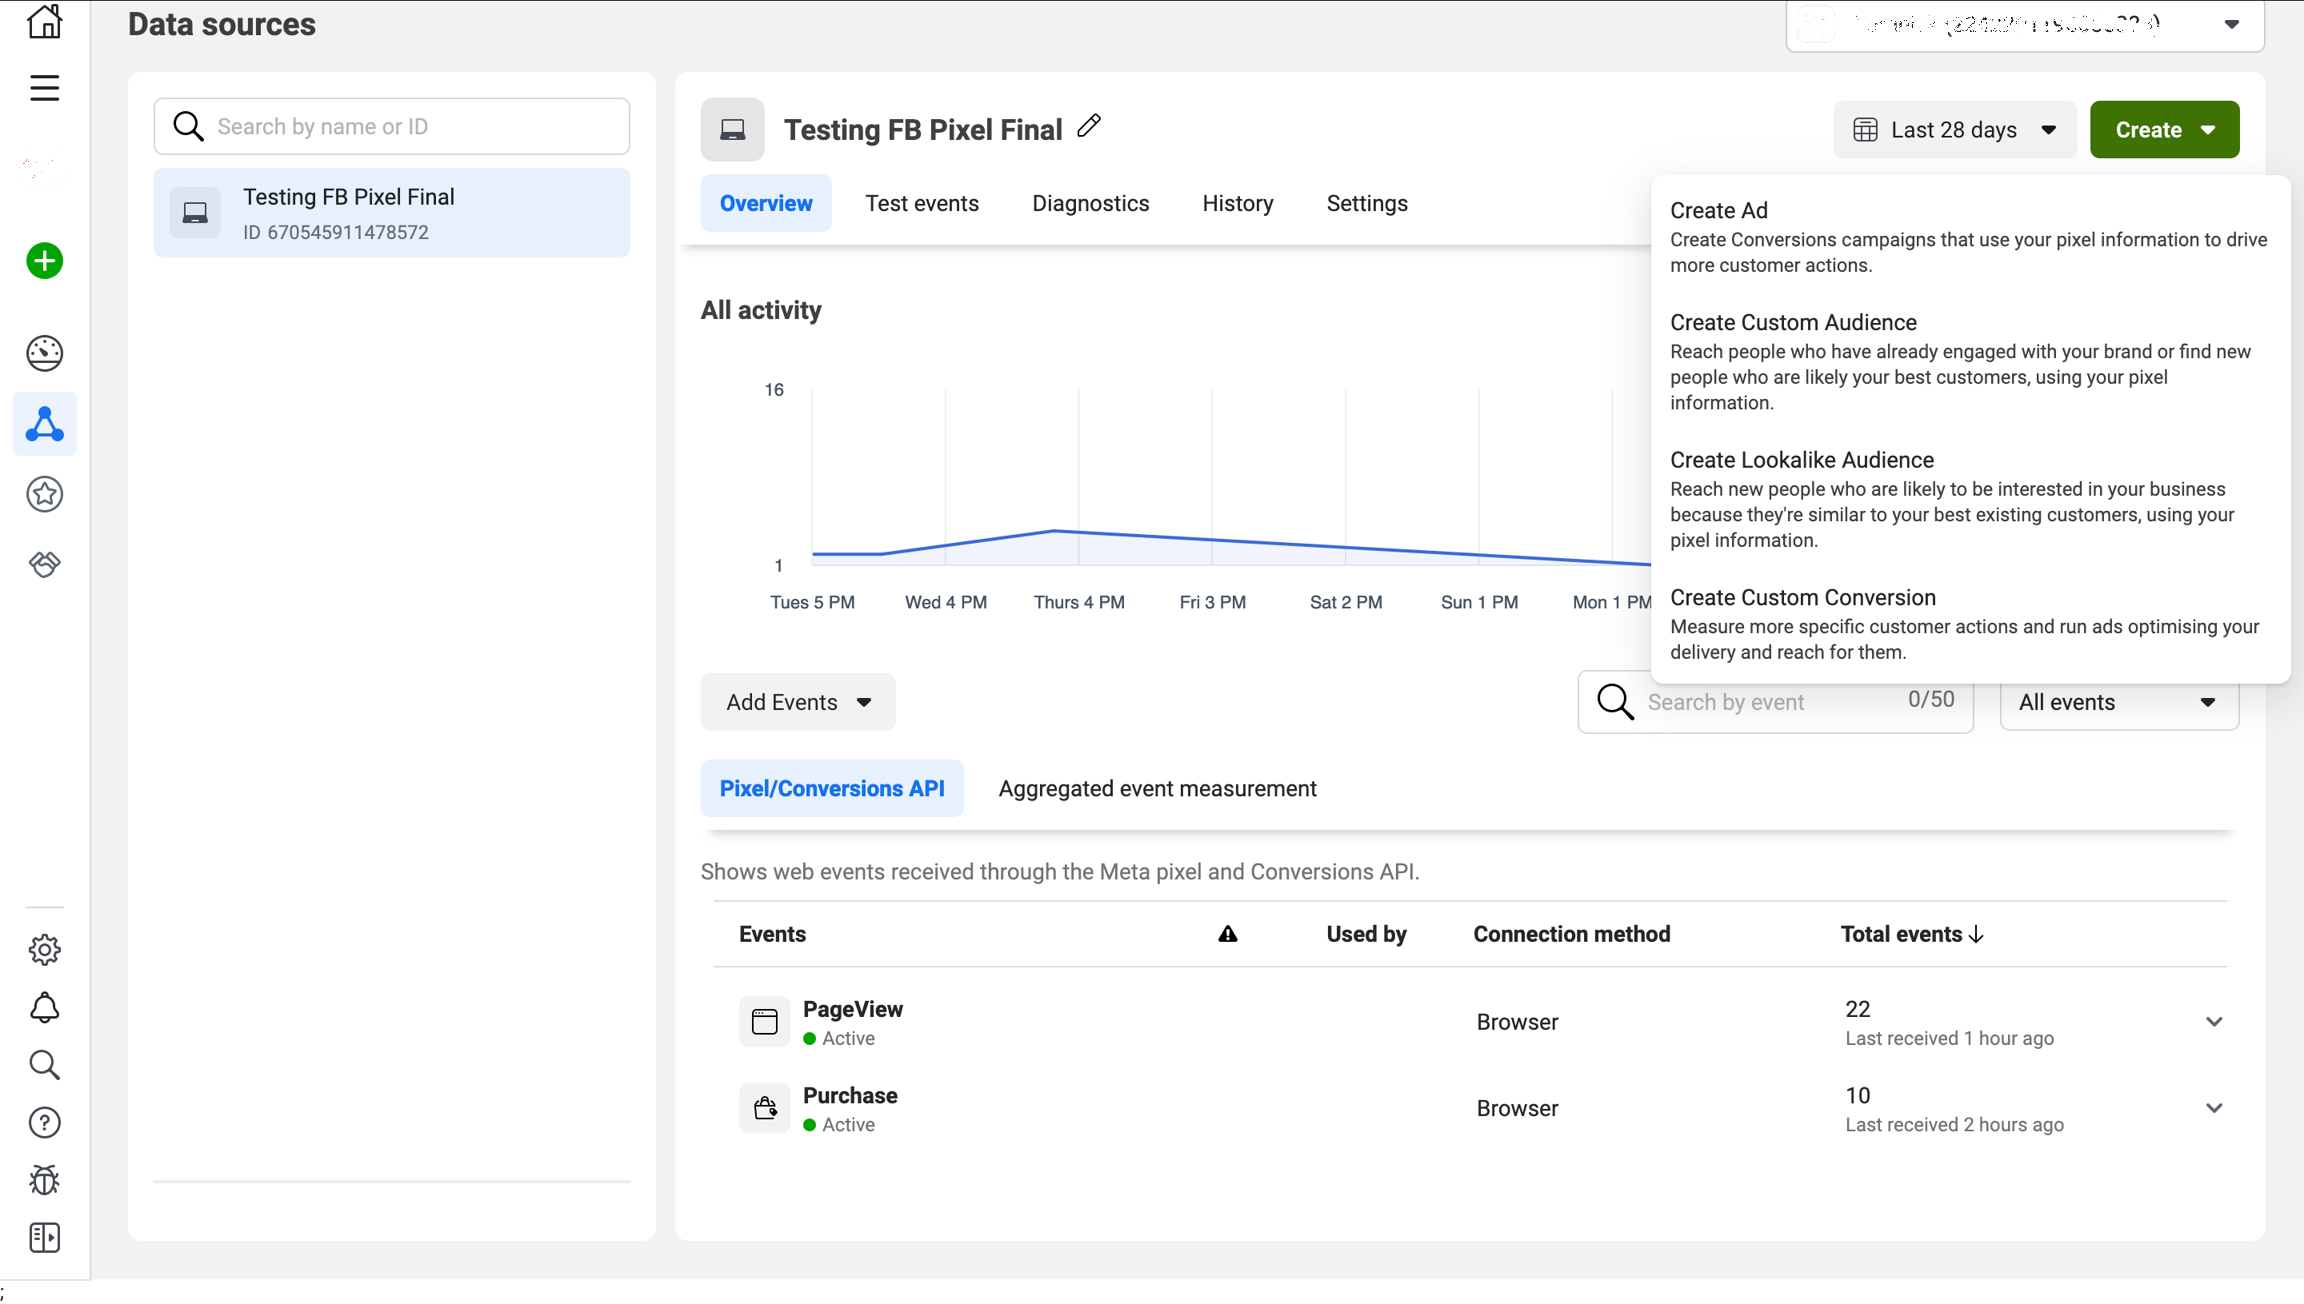Click the Search by name or ID field
Screen dimensions: 2304x1304
392,126
